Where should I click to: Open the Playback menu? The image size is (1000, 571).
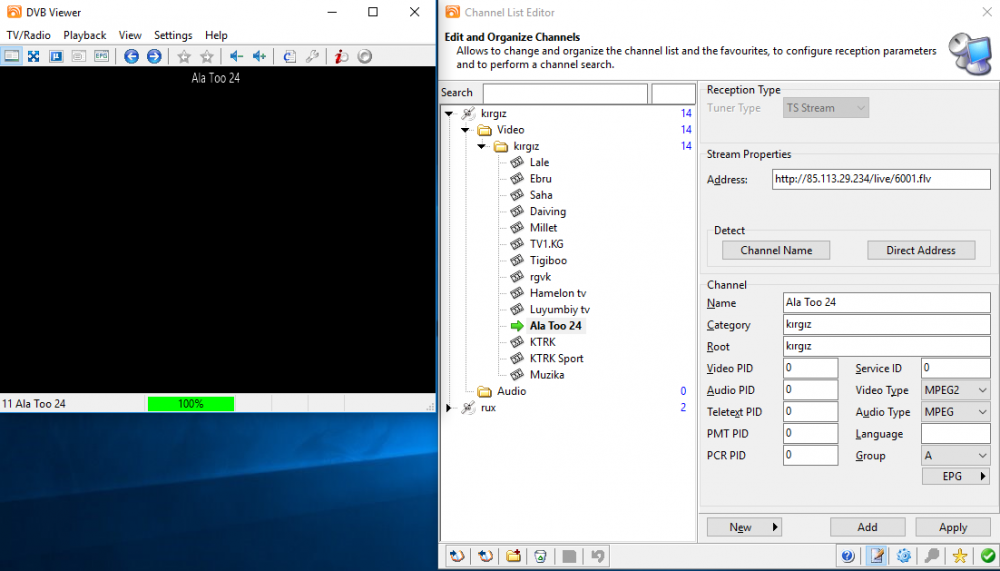pos(85,35)
